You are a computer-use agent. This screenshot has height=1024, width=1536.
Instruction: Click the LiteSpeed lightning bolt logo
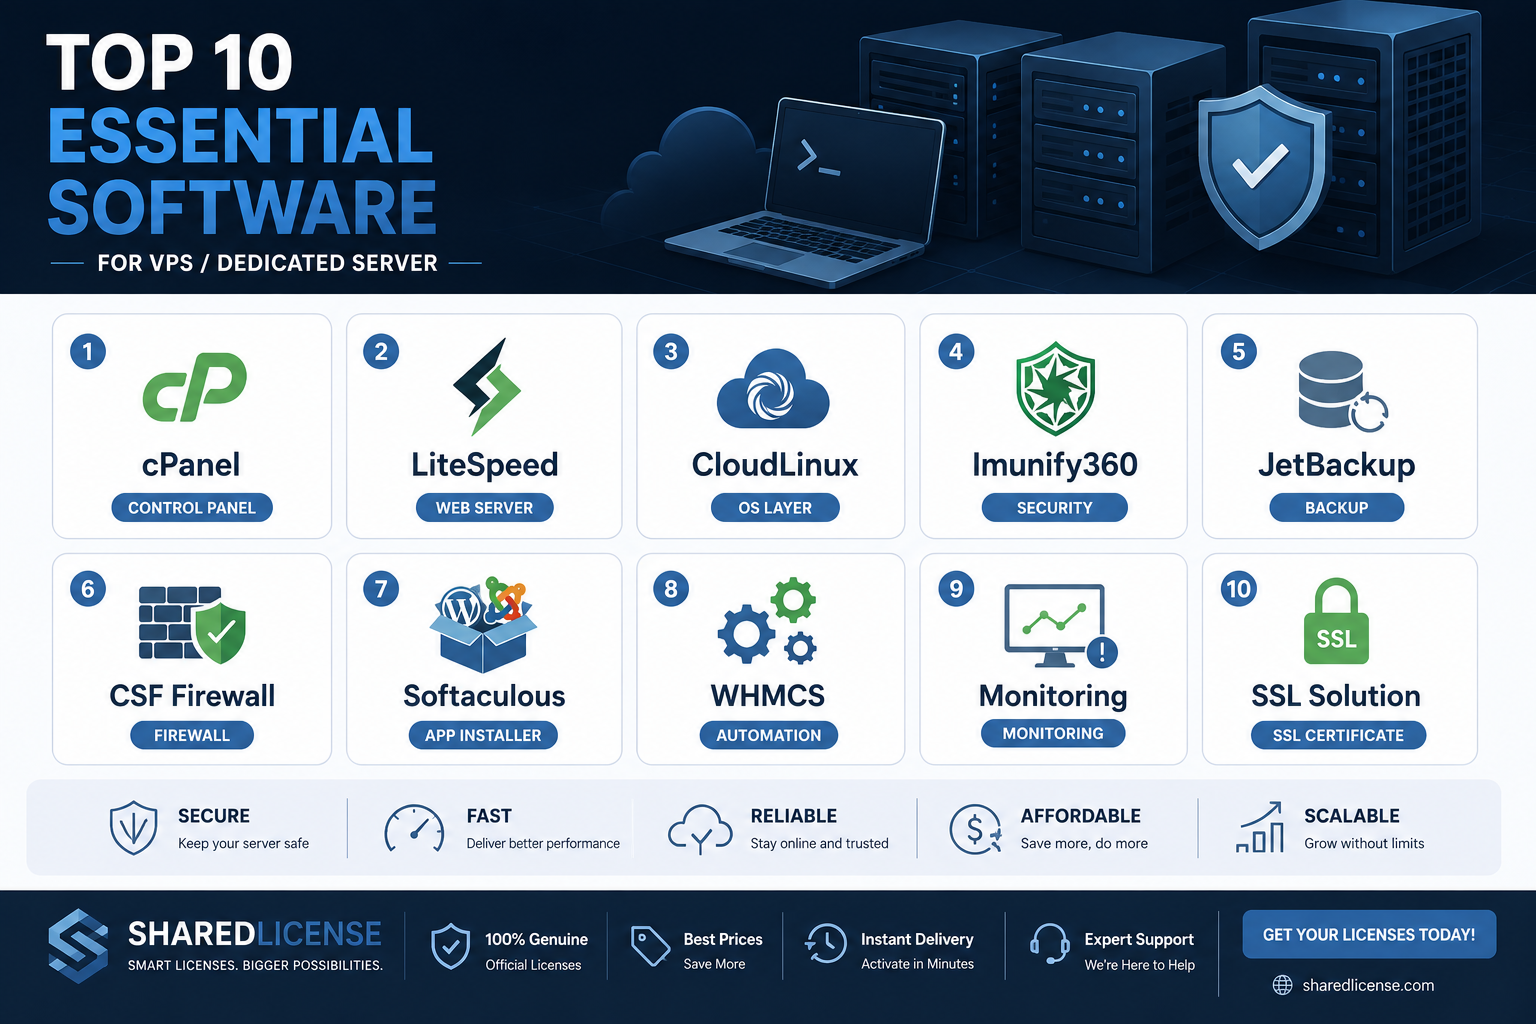point(486,386)
